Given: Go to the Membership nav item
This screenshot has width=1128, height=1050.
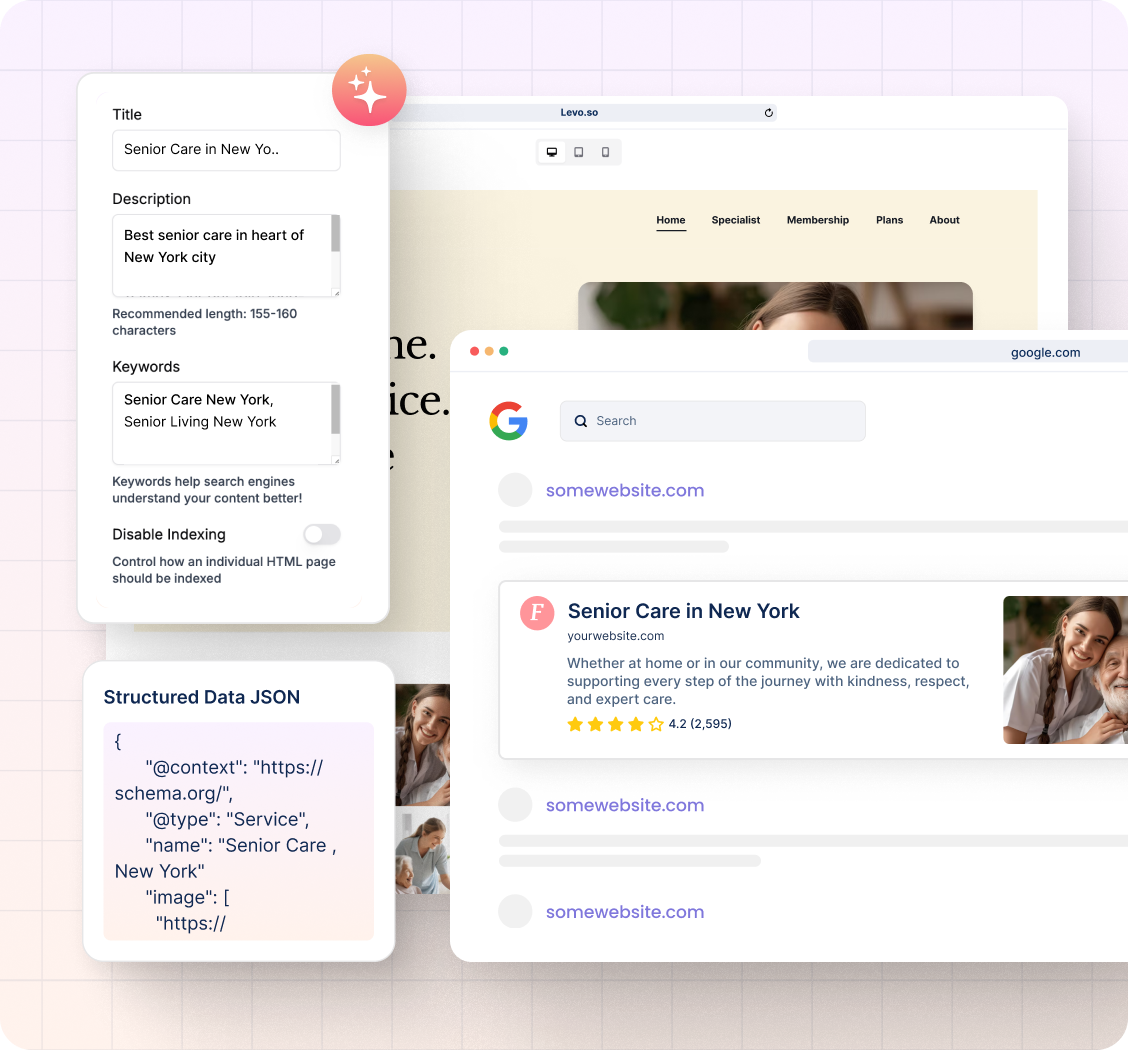Looking at the screenshot, I should click(x=817, y=220).
